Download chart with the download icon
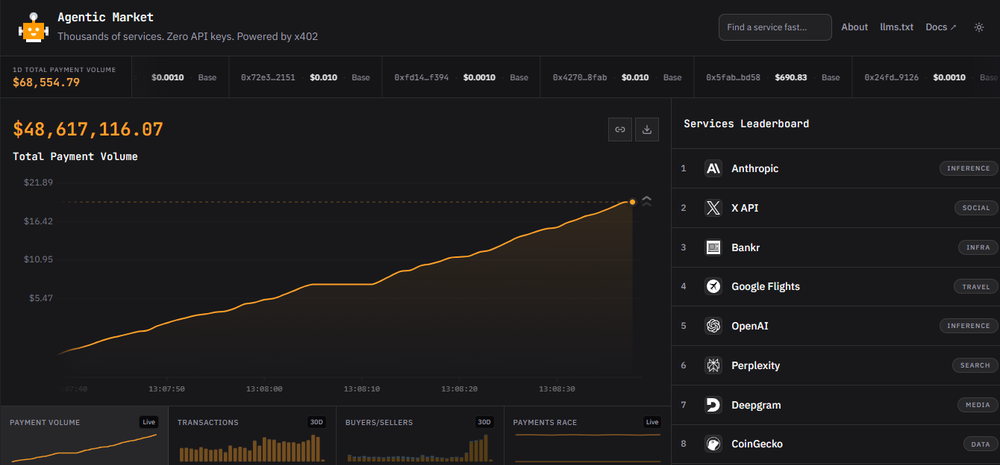Image resolution: width=1000 pixels, height=465 pixels. (647, 129)
